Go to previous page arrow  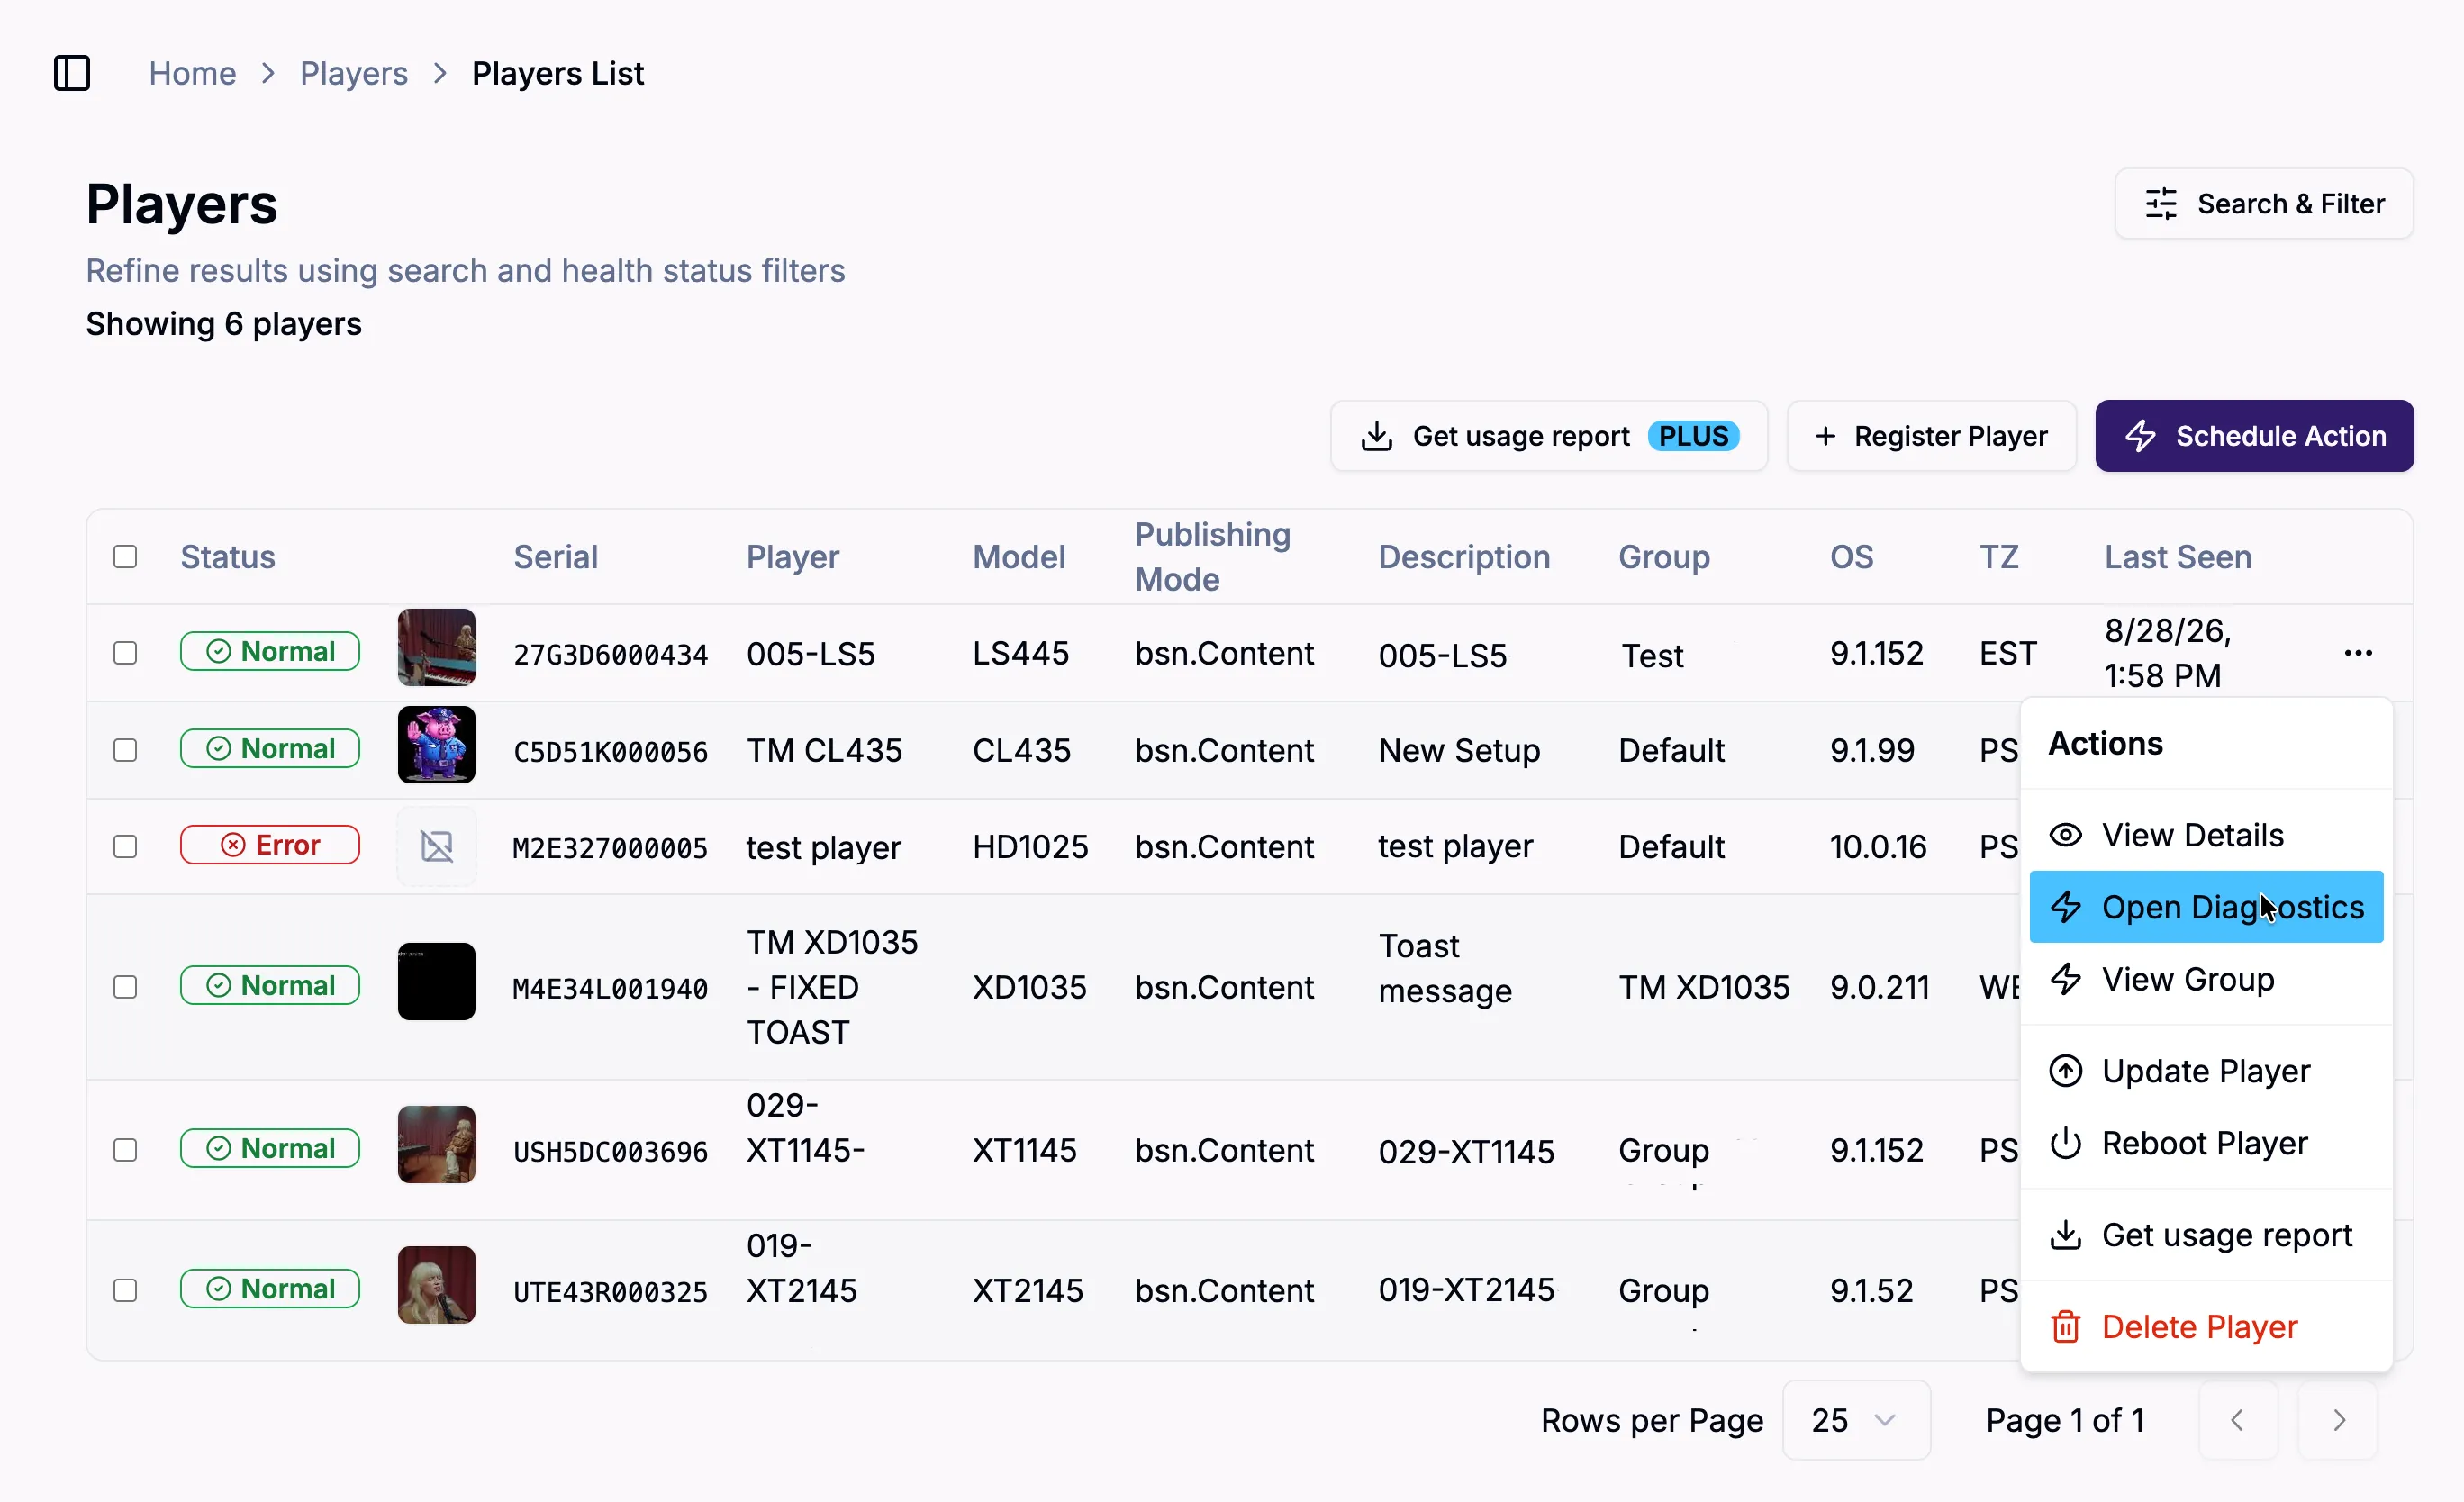tap(2238, 1420)
